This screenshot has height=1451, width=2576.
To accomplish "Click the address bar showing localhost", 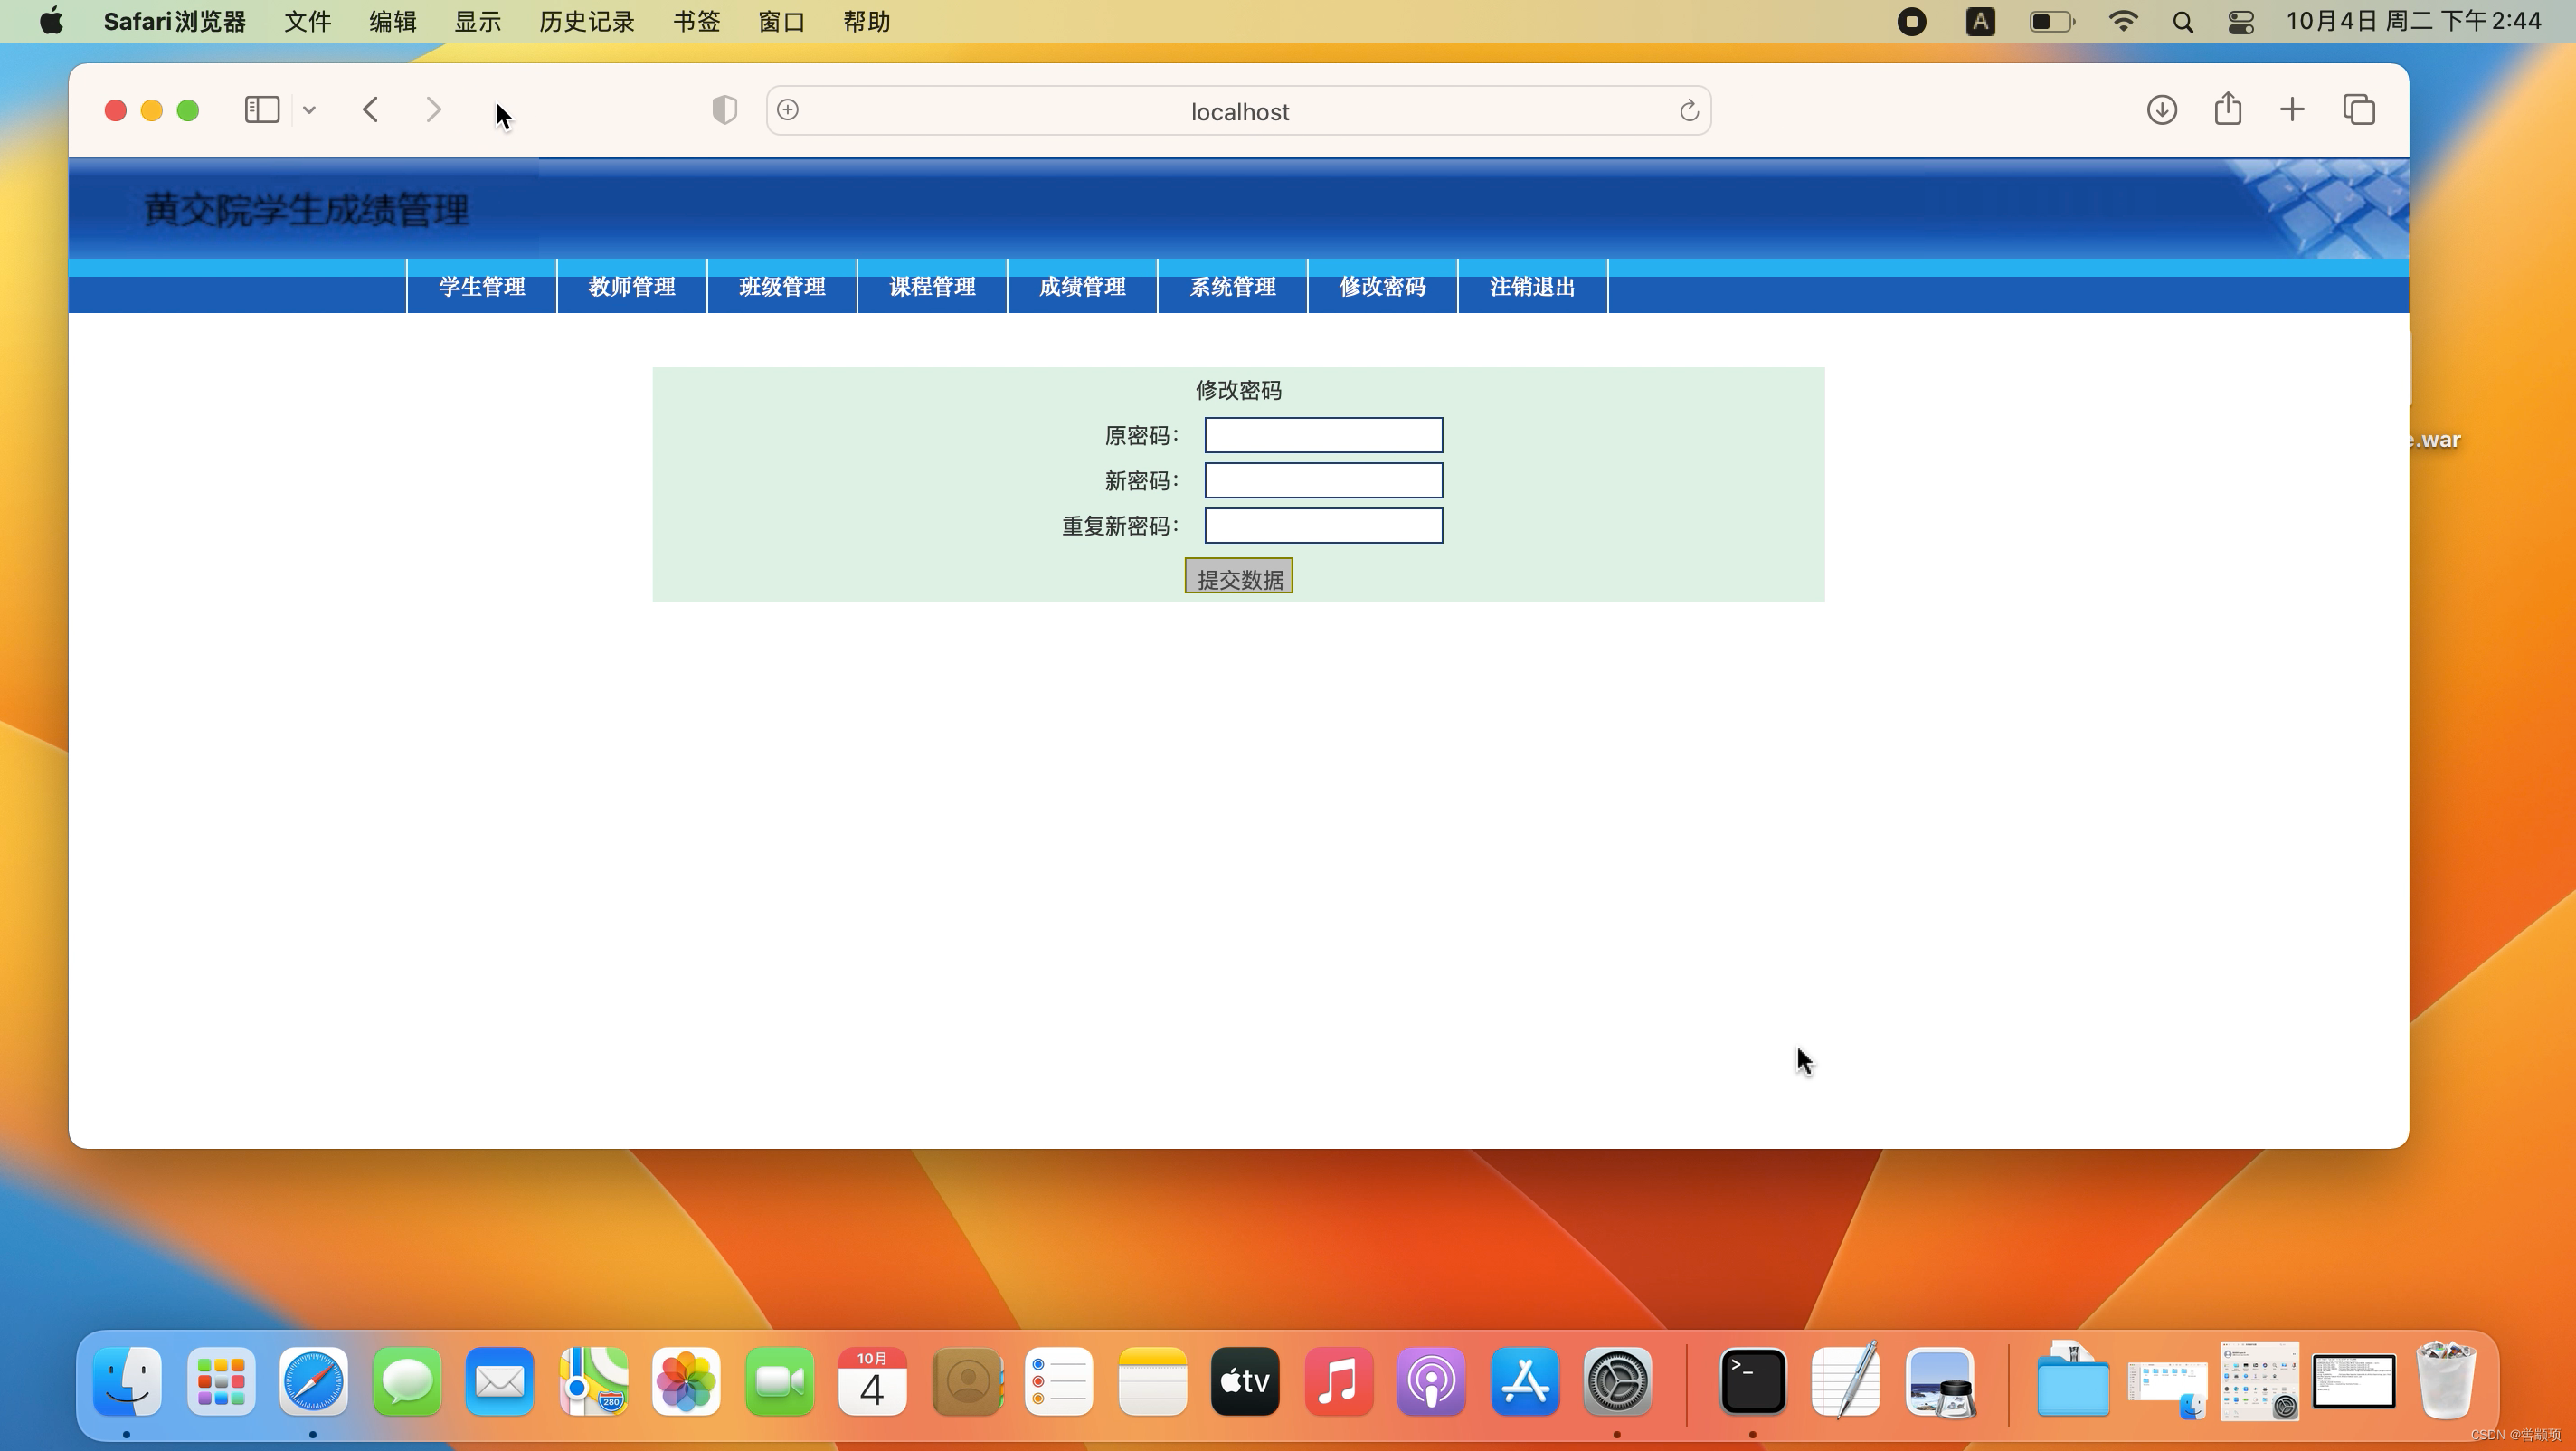I will coord(1239,110).
